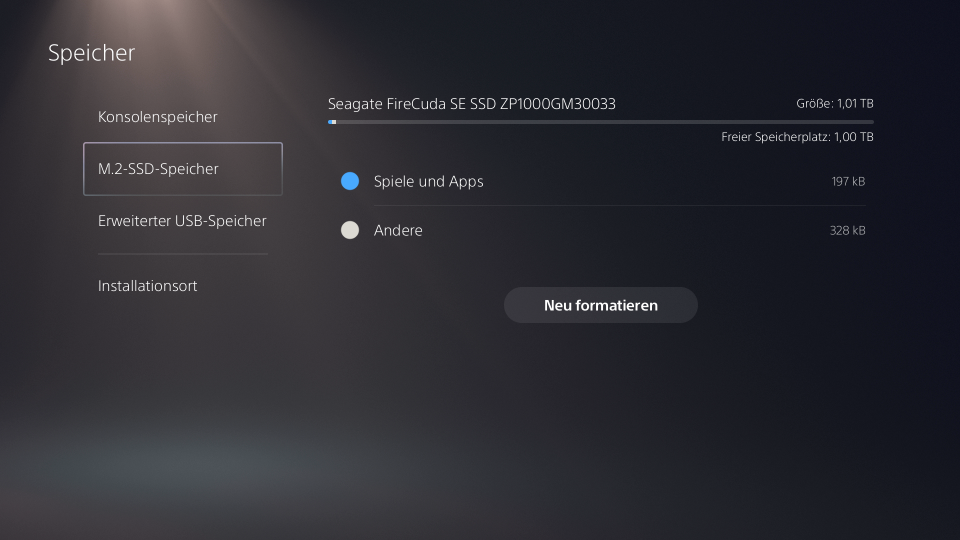
Task: Click the divider line above Installationsort
Action: coord(182,254)
